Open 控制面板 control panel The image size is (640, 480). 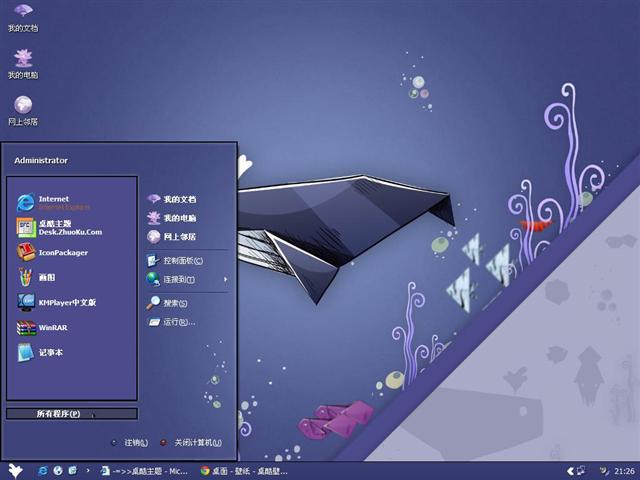pyautogui.click(x=175, y=260)
